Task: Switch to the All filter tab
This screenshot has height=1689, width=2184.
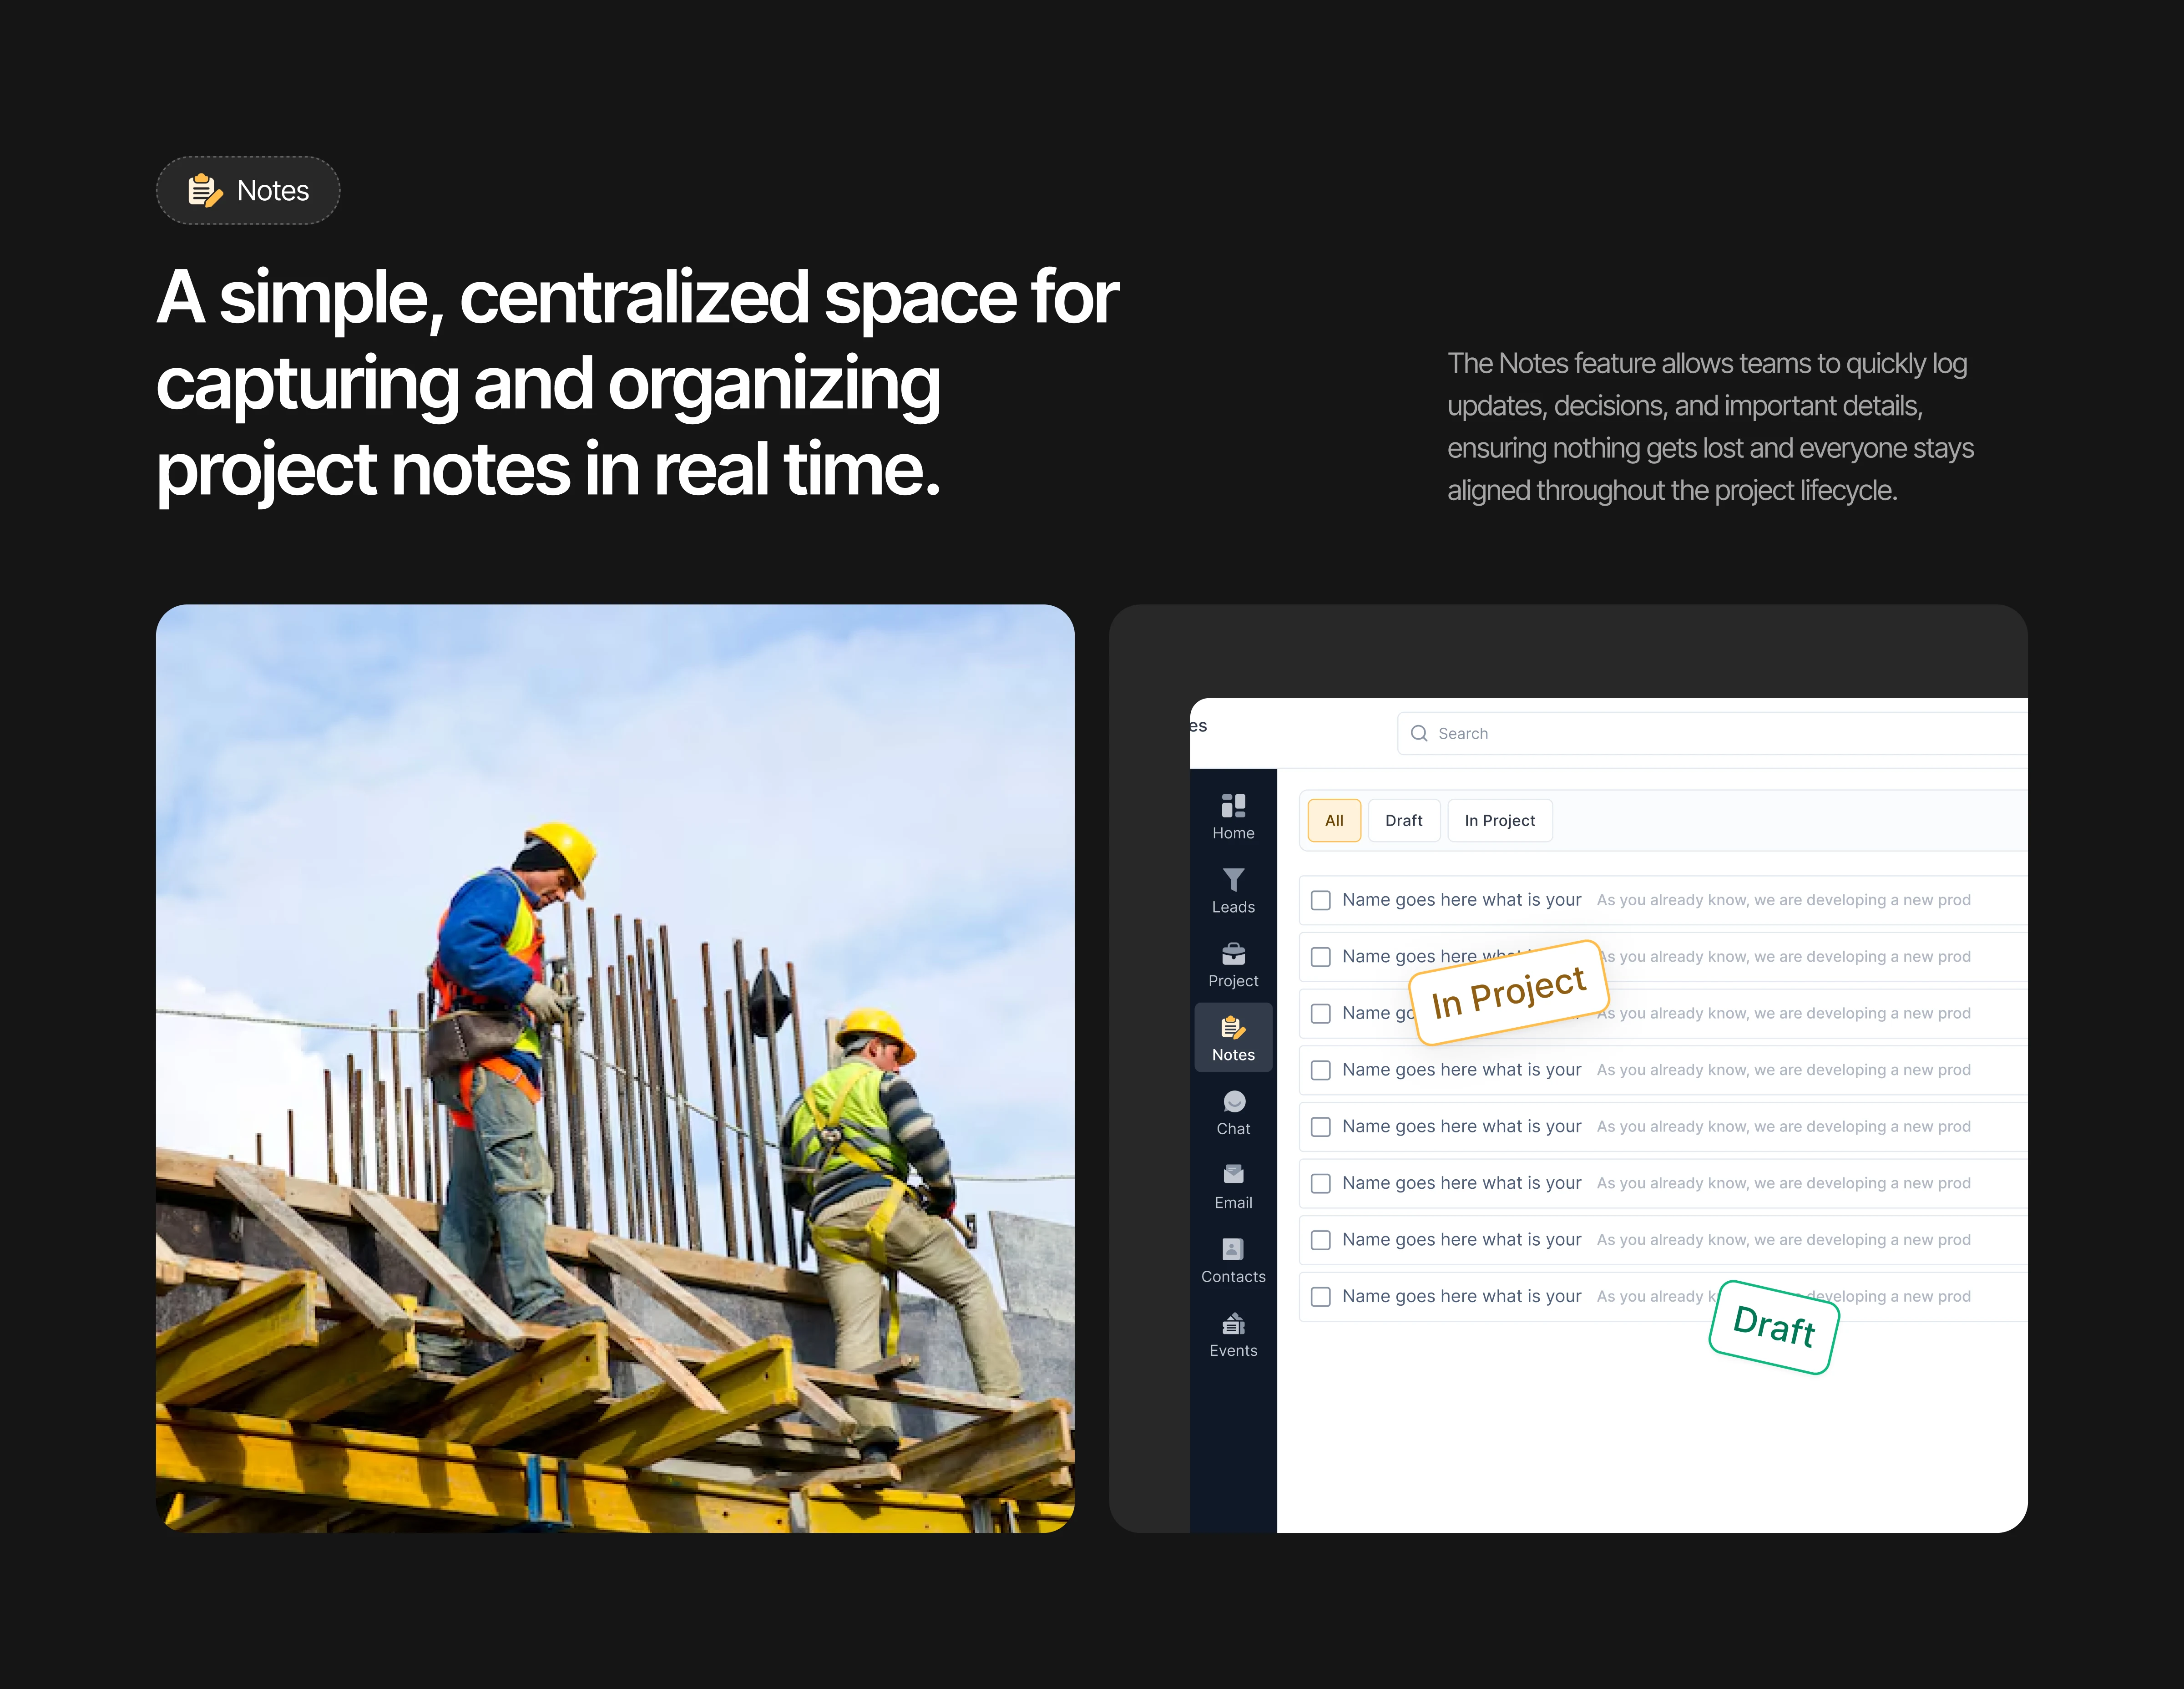Action: pyautogui.click(x=1334, y=821)
